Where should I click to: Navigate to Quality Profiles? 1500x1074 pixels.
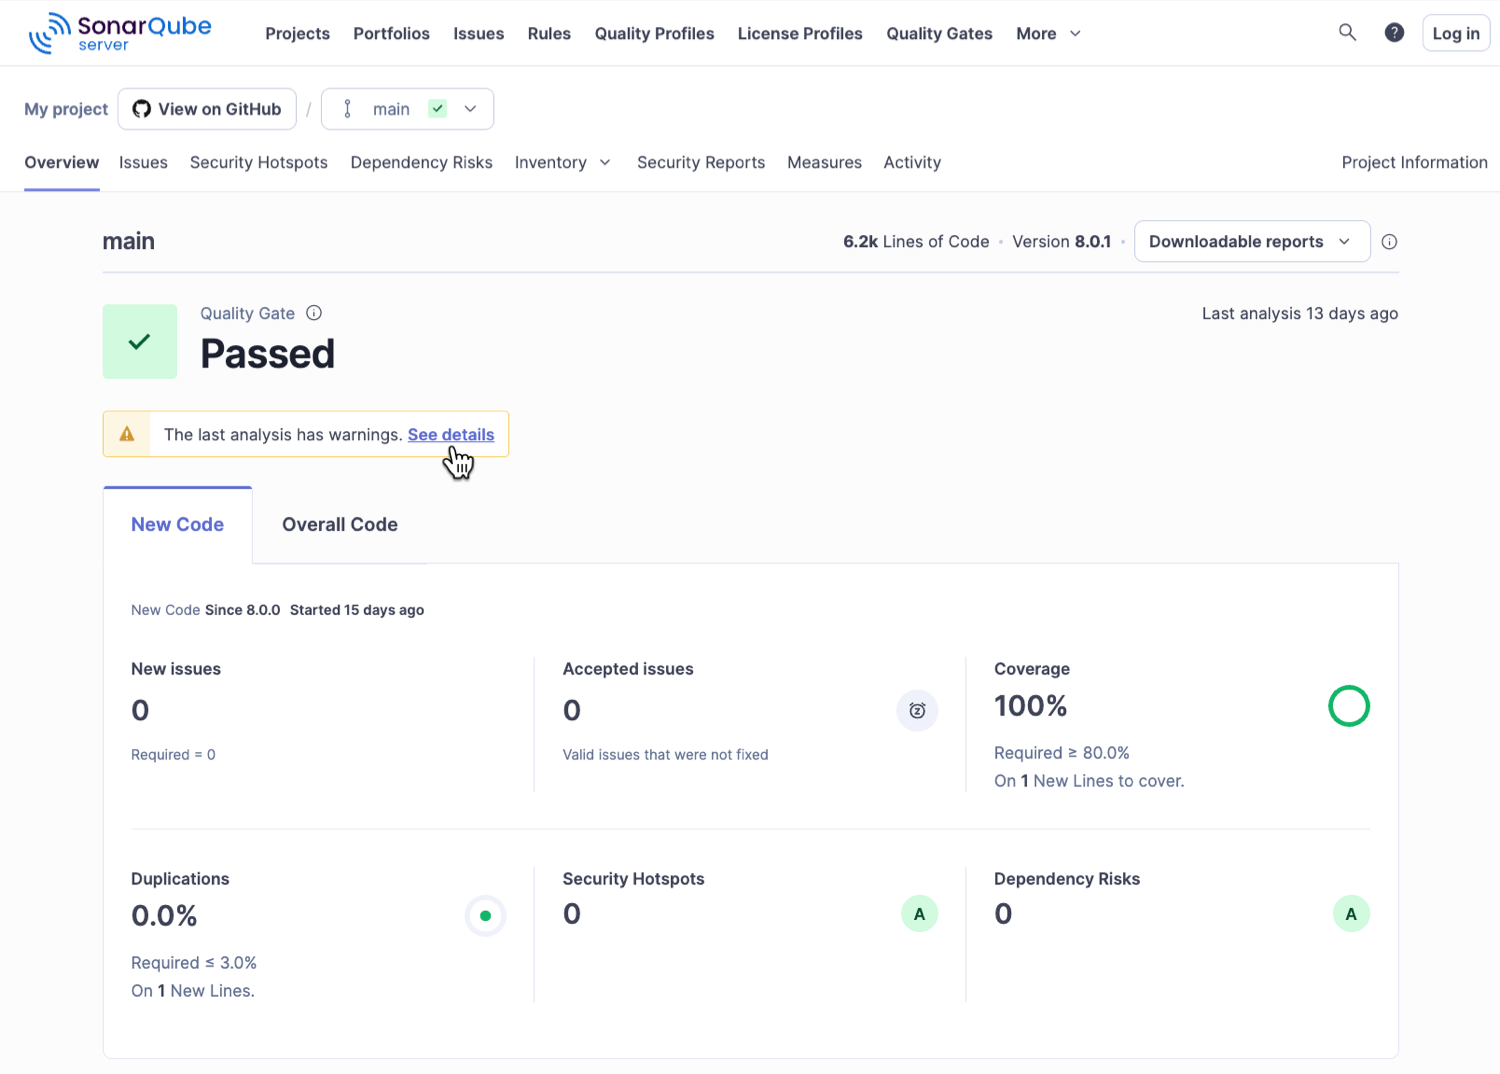click(654, 33)
